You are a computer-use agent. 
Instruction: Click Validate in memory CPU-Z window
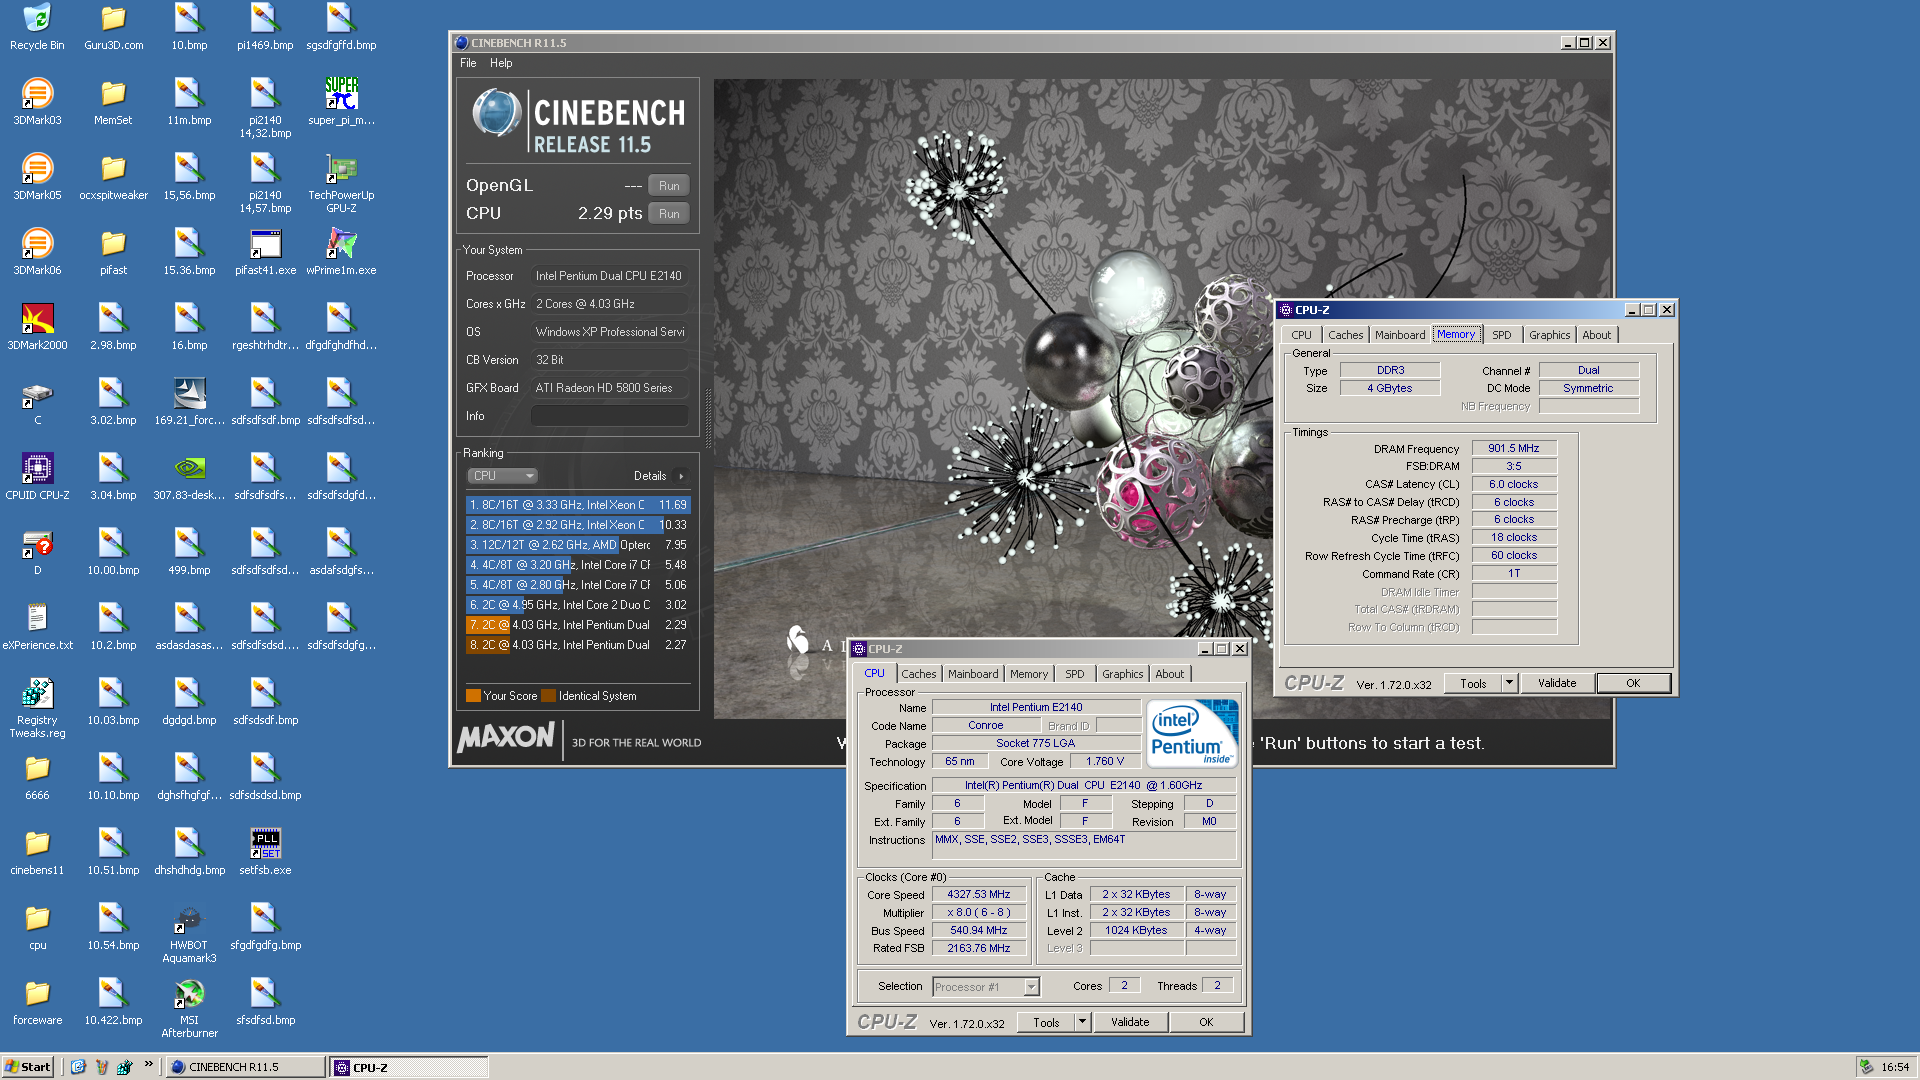point(1557,684)
